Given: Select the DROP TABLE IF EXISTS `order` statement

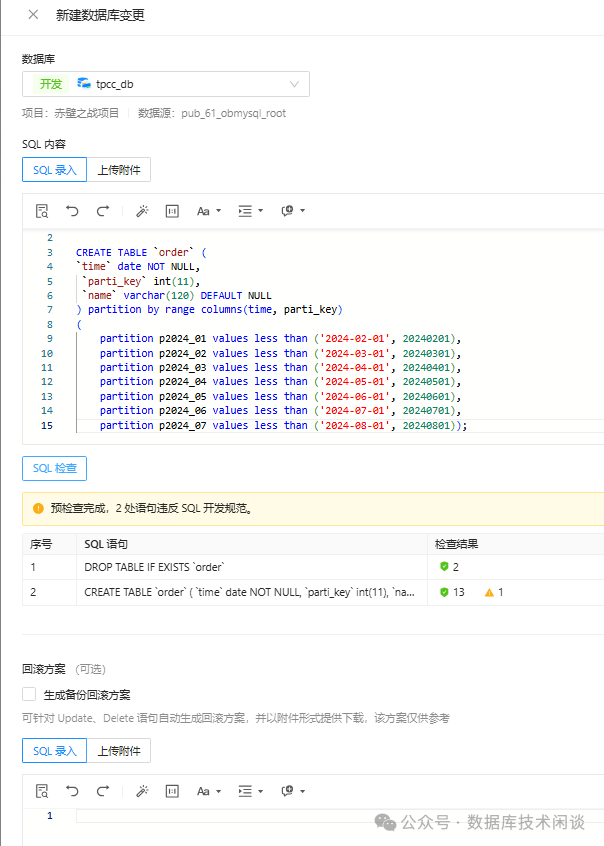Looking at the screenshot, I should (x=154, y=567).
